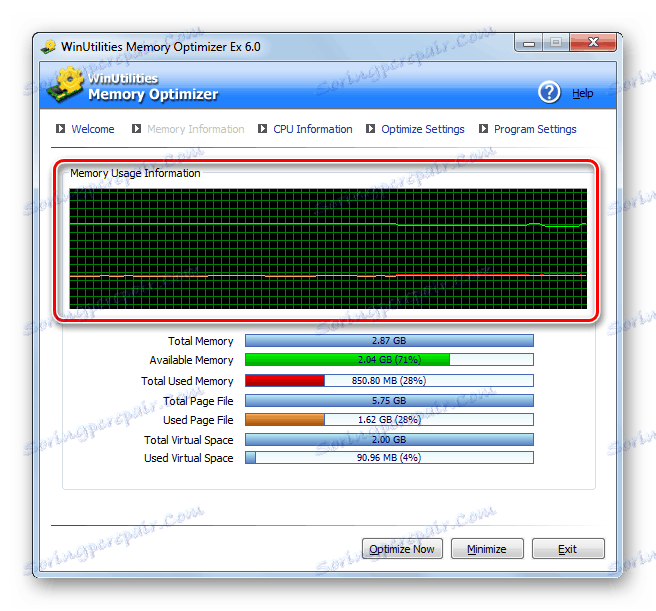The width and height of the screenshot is (656, 611).
Task: Click the title bar application icon
Action: pos(49,46)
